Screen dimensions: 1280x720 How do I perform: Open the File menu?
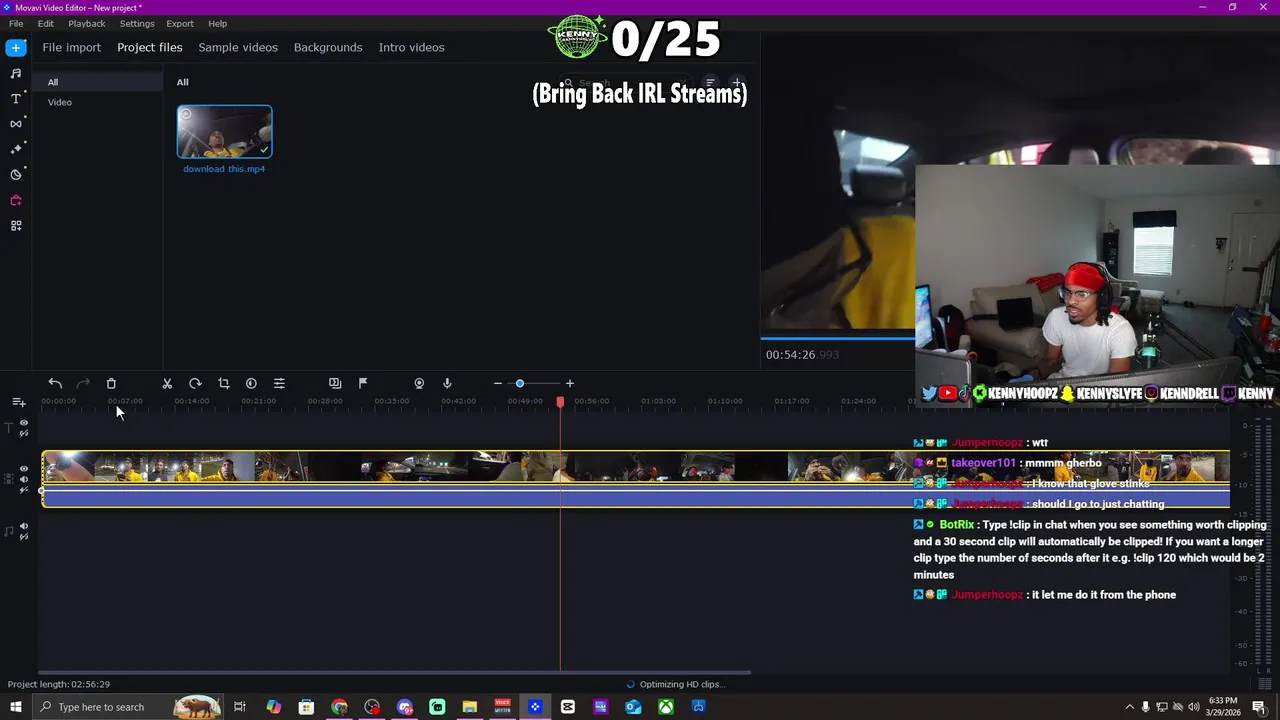tap(16, 23)
